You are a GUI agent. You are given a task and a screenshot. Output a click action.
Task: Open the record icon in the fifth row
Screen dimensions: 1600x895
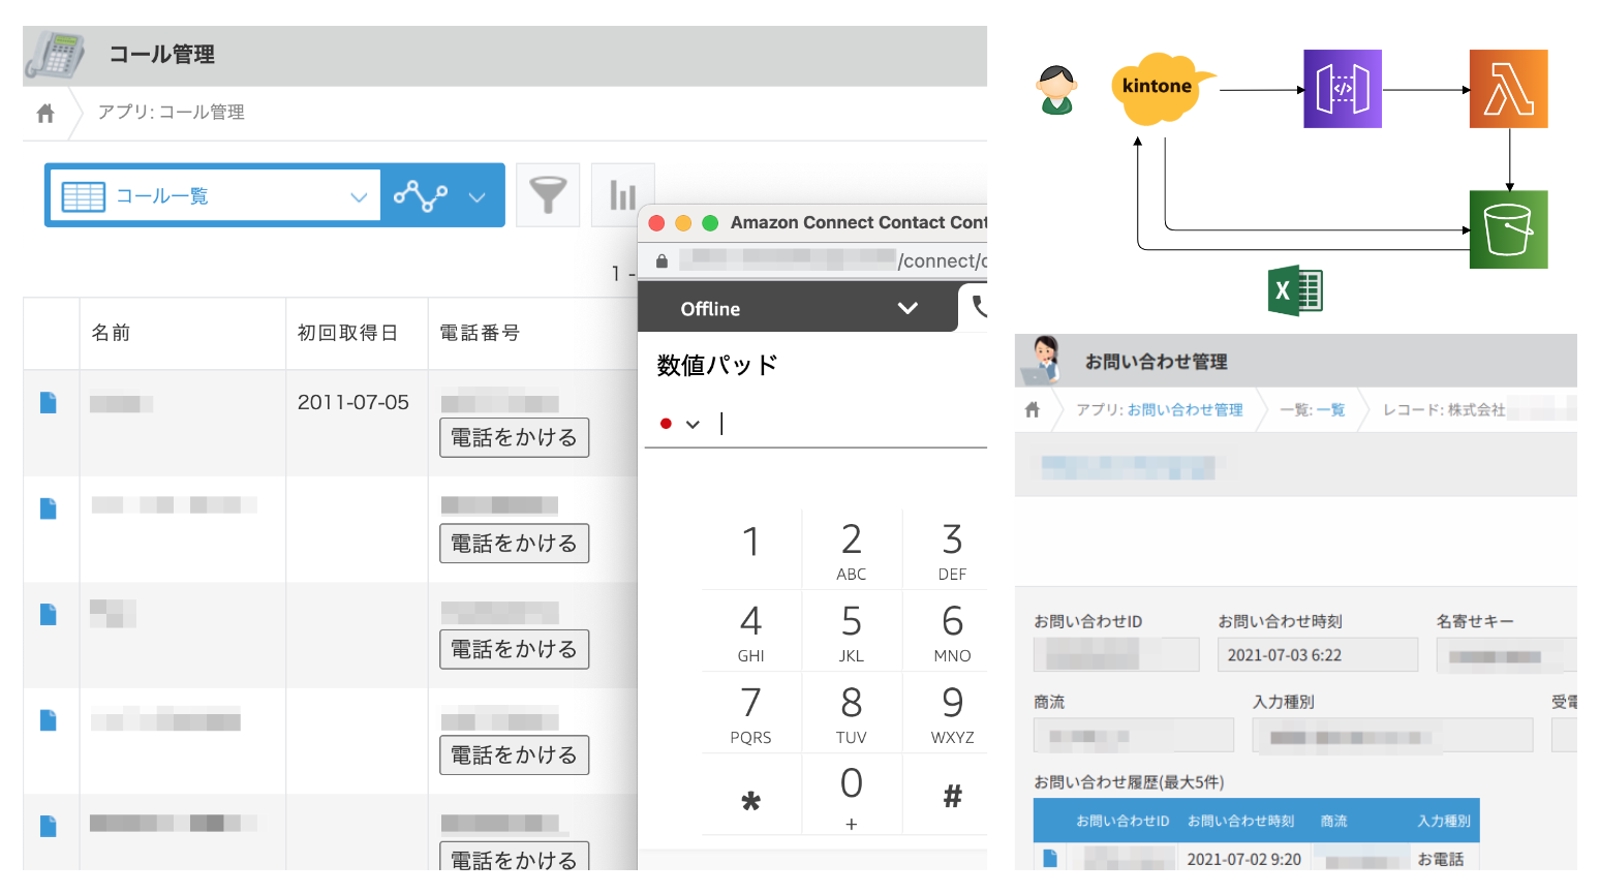(x=48, y=826)
